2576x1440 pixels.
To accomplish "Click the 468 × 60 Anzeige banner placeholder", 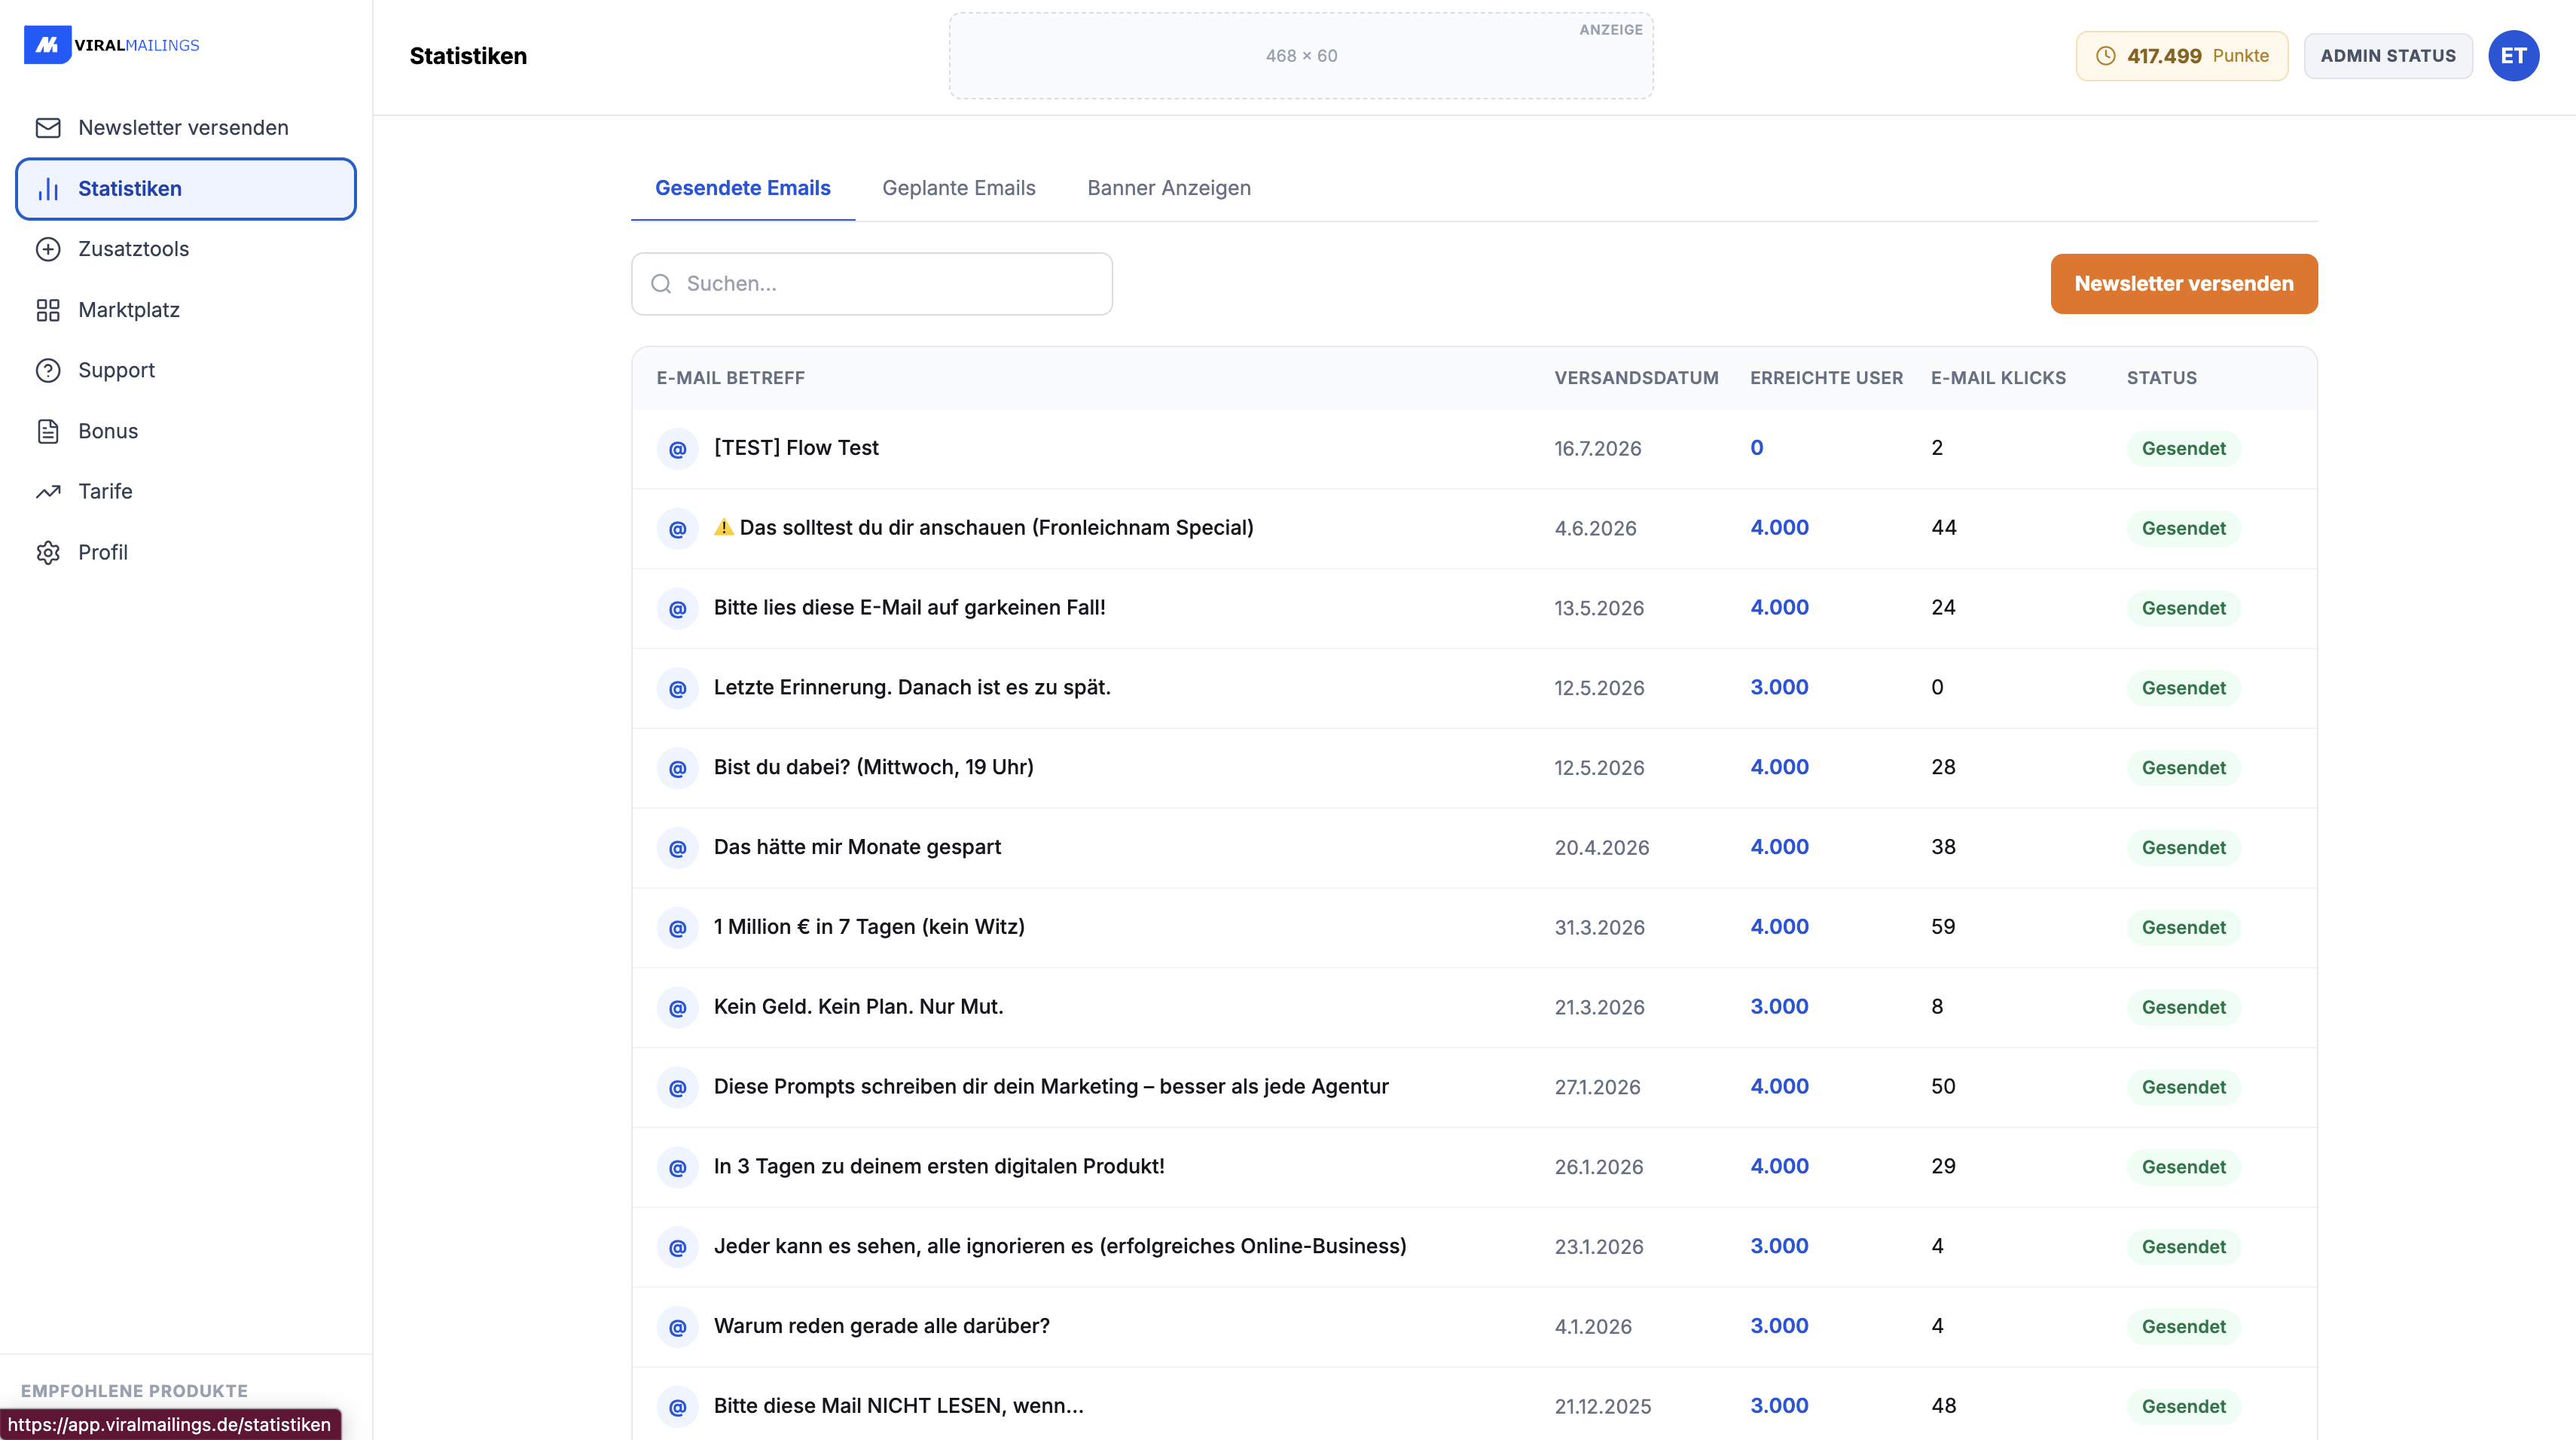I will (1300, 56).
